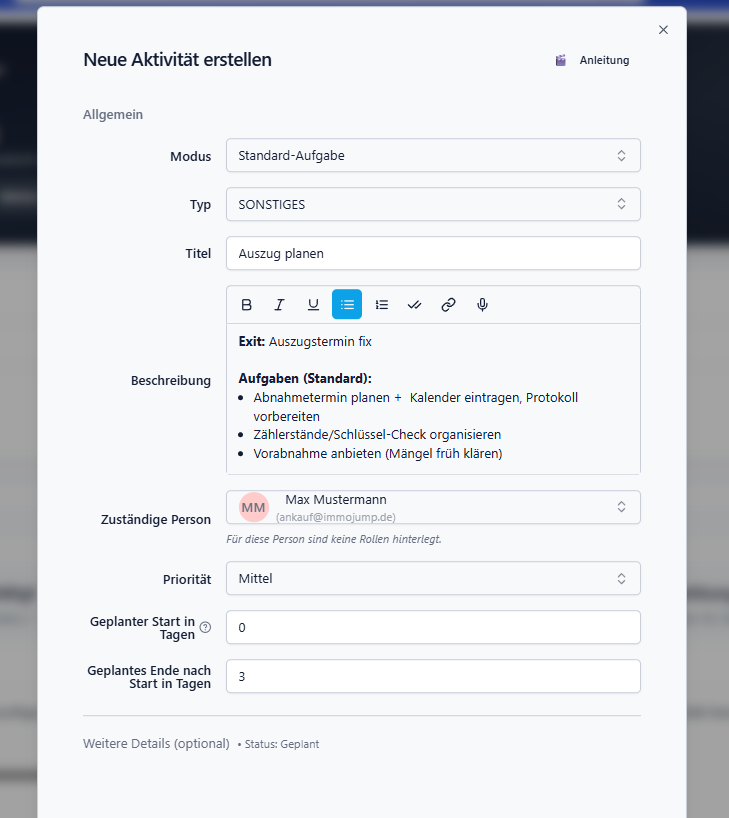The height and width of the screenshot is (818, 729).
Task: Apply a numbered list to the description
Action: [x=381, y=305]
